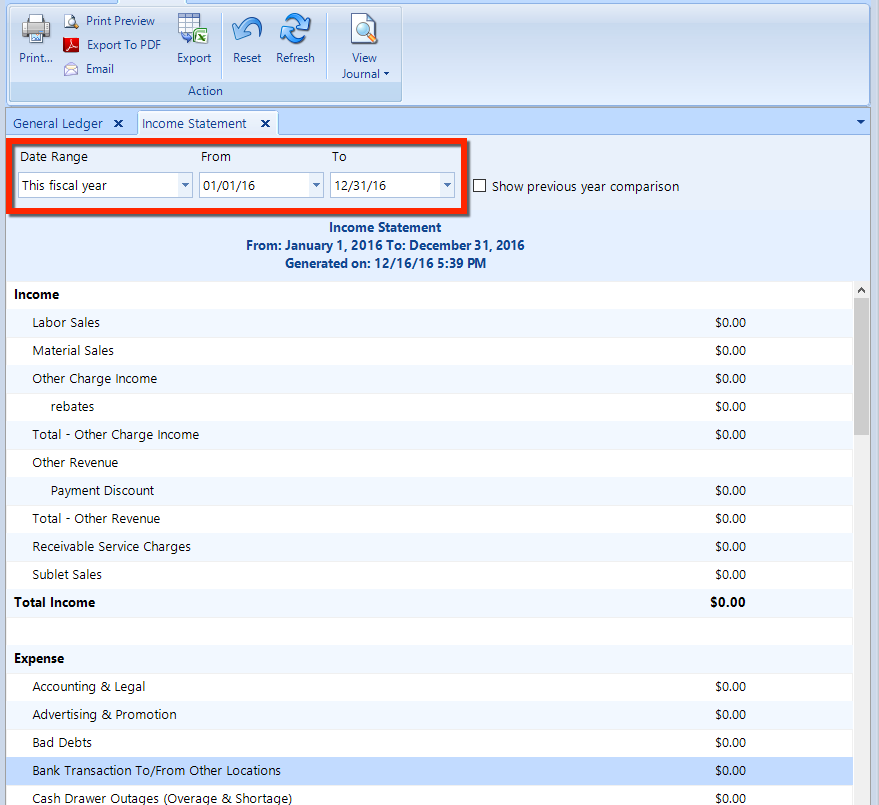Click the scrollbar up arrow
Viewport: 879px width, 805px height.
[x=861, y=289]
